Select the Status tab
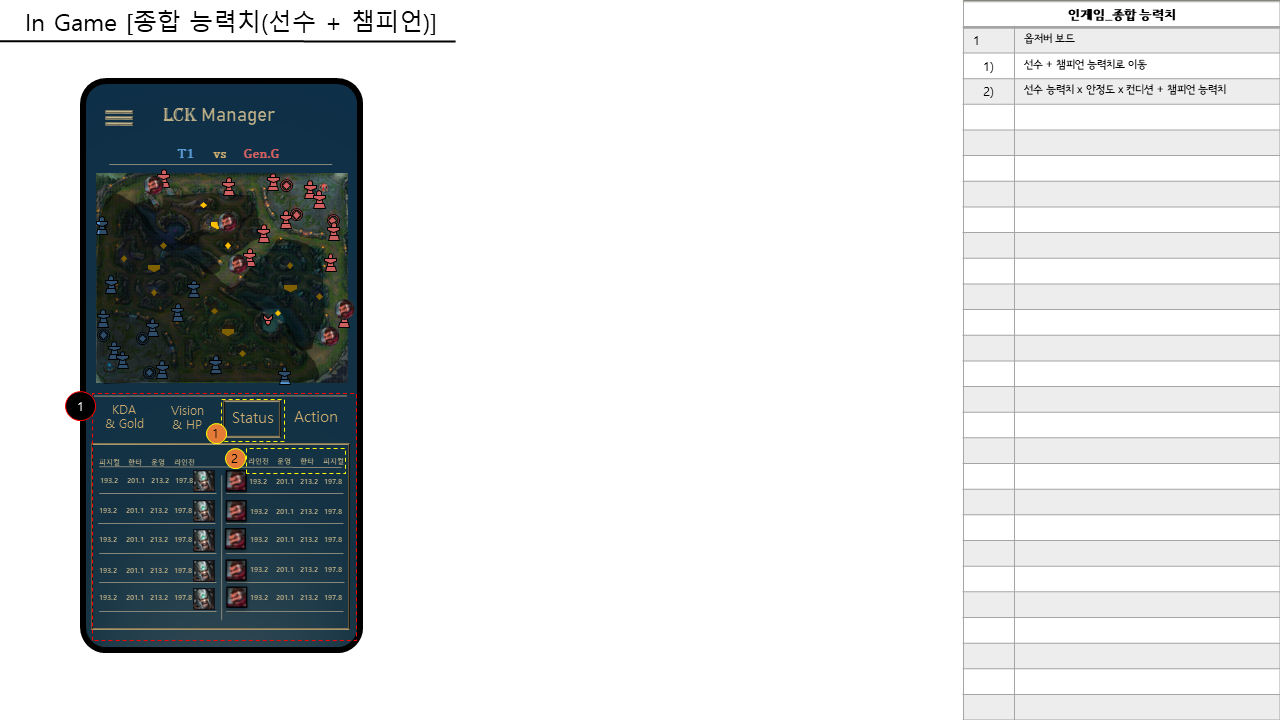Image resolution: width=1280 pixels, height=720 pixels. 252,418
